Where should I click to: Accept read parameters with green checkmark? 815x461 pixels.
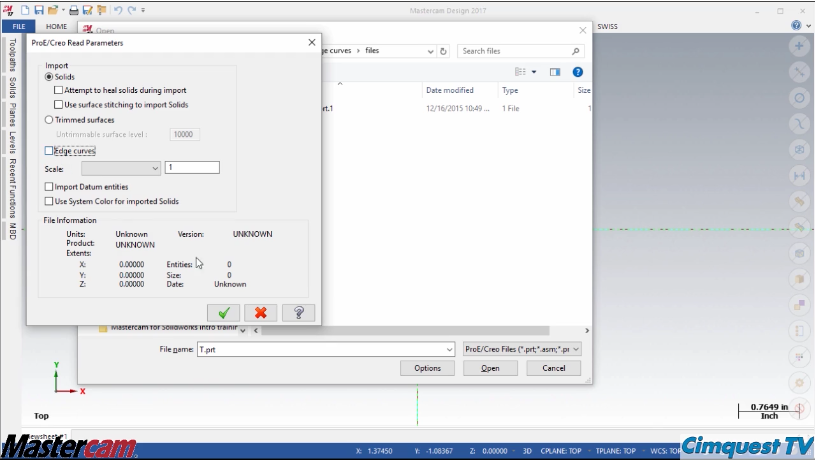point(224,312)
